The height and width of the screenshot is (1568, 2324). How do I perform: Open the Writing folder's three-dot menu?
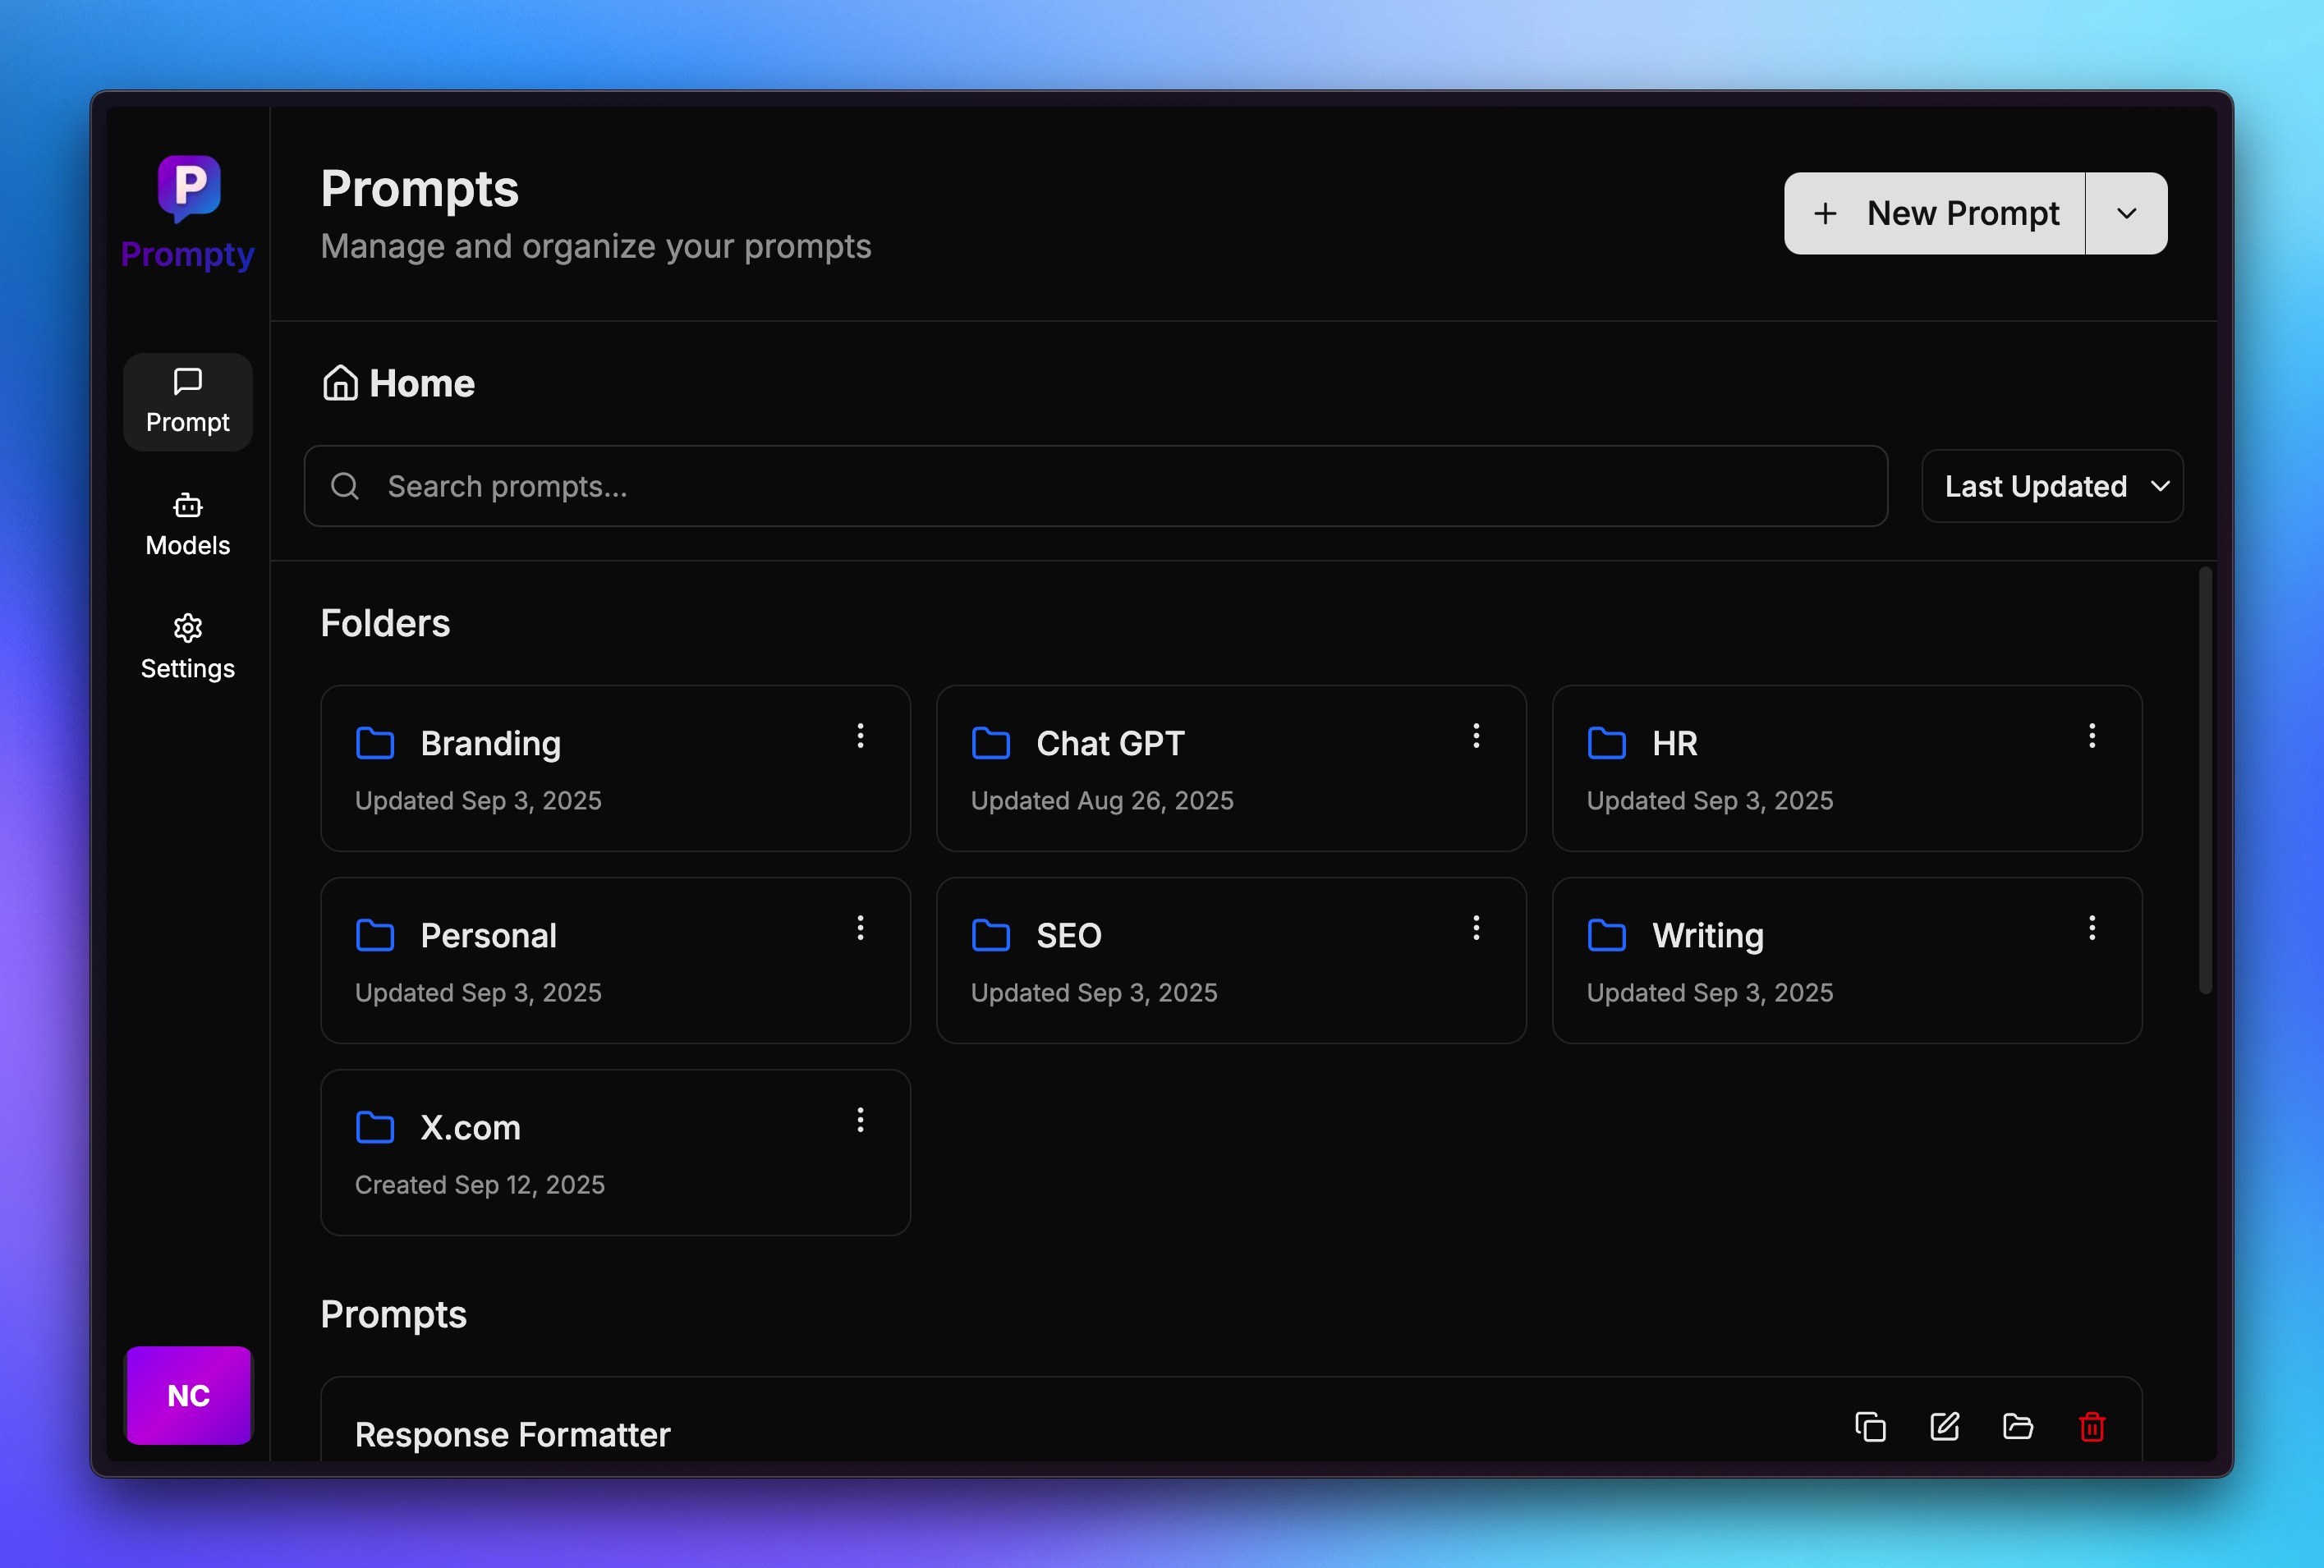[2091, 928]
